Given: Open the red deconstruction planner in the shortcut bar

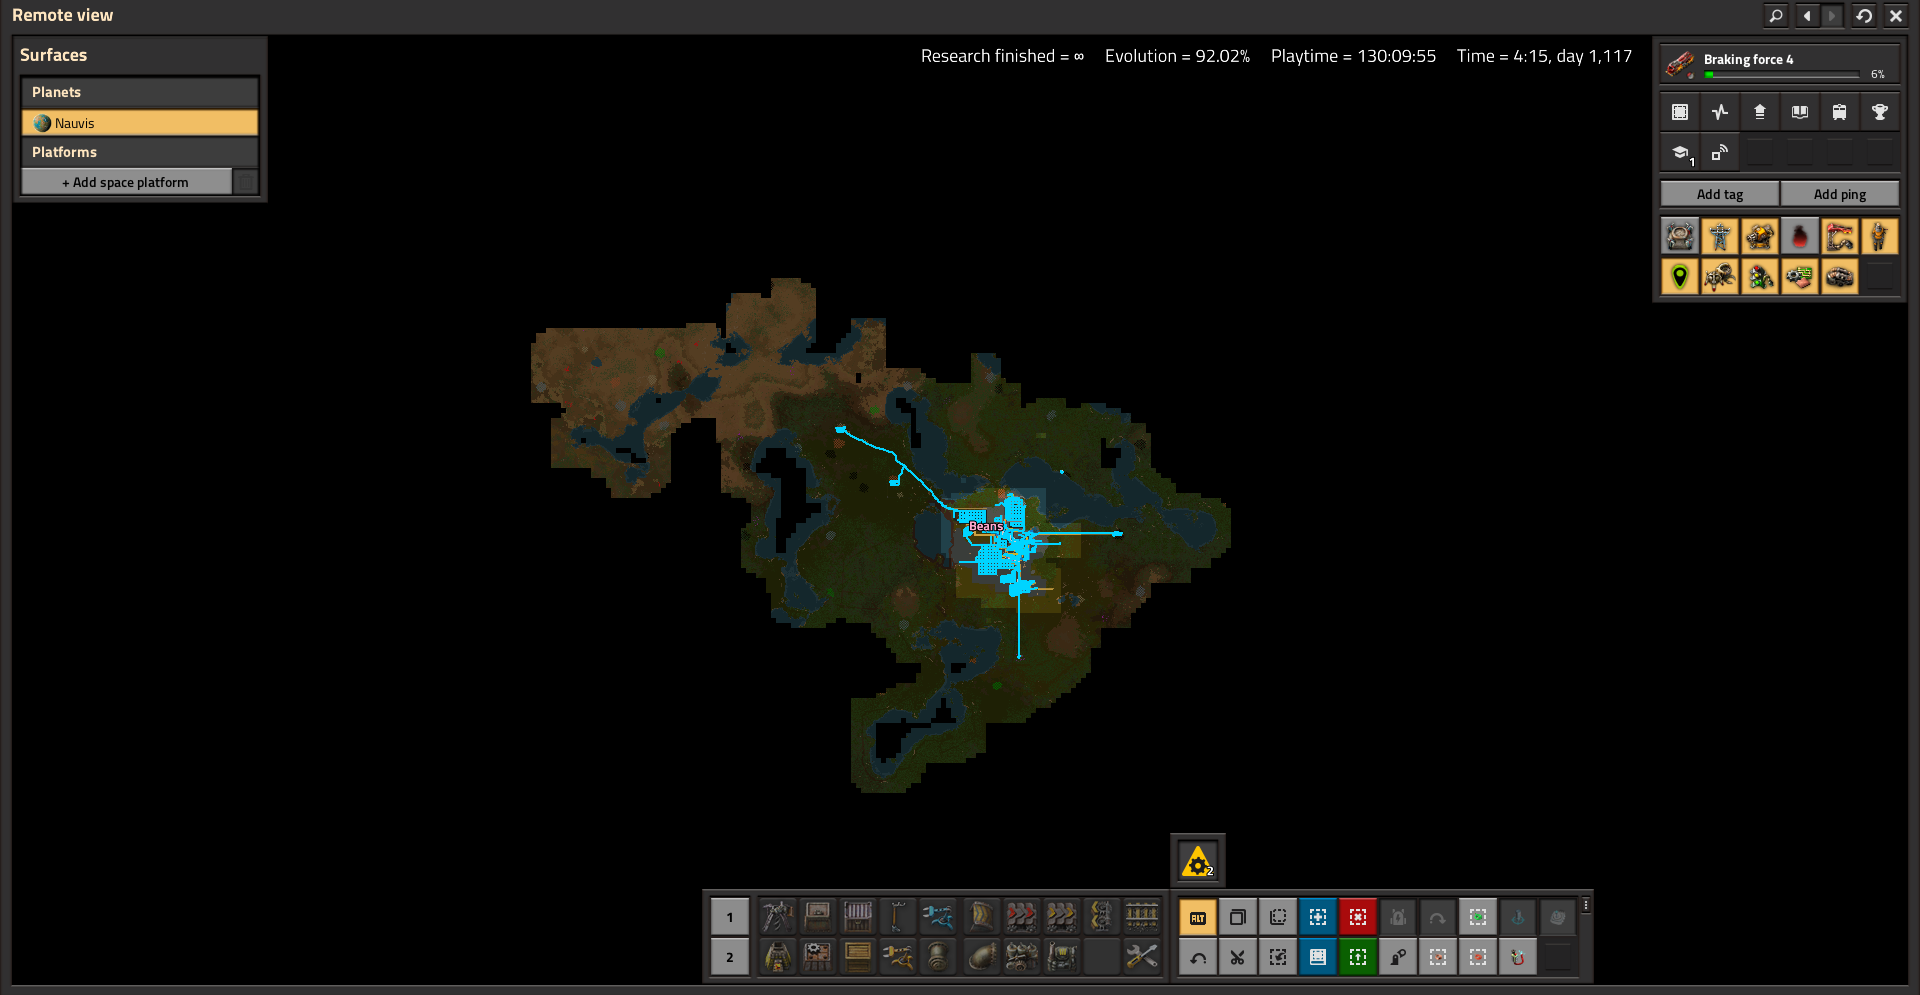Looking at the screenshot, I should point(1357,916).
